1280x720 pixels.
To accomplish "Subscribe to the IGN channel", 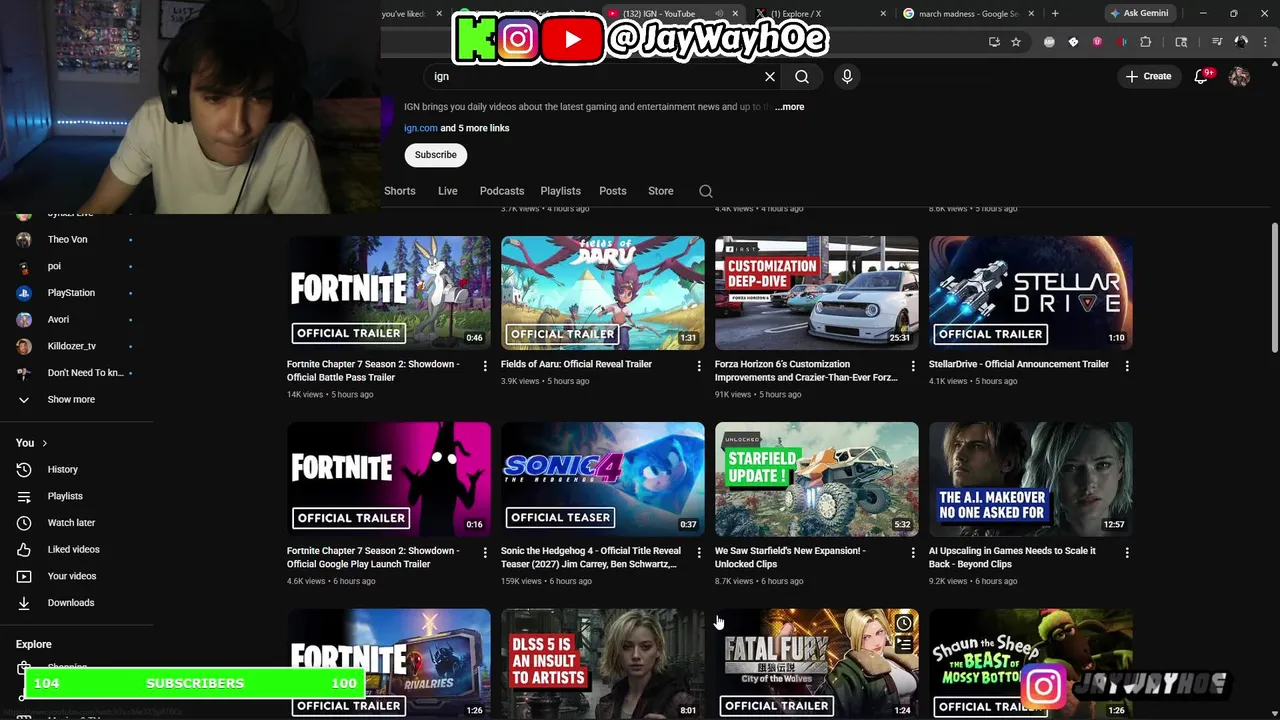I will tap(435, 155).
